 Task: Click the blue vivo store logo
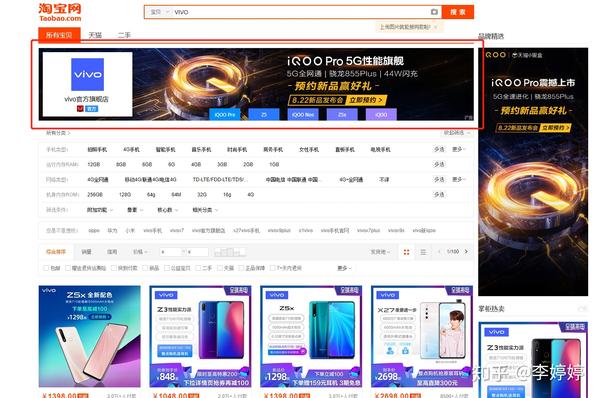pyautogui.click(x=87, y=74)
